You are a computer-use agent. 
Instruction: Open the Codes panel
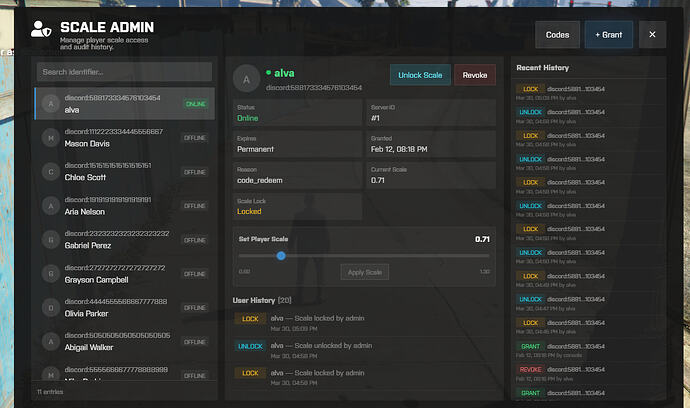click(557, 35)
